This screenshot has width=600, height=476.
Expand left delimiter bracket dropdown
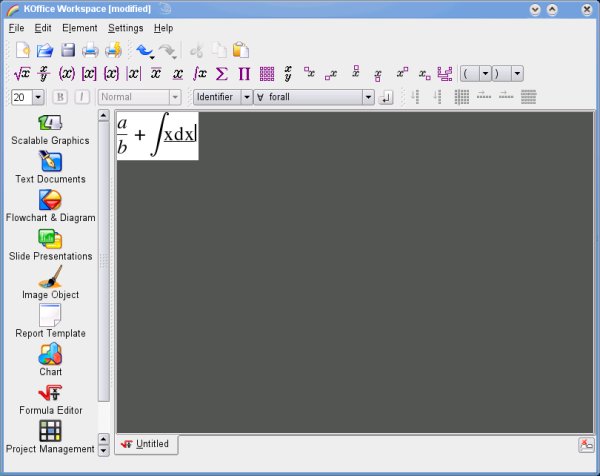tap(485, 73)
